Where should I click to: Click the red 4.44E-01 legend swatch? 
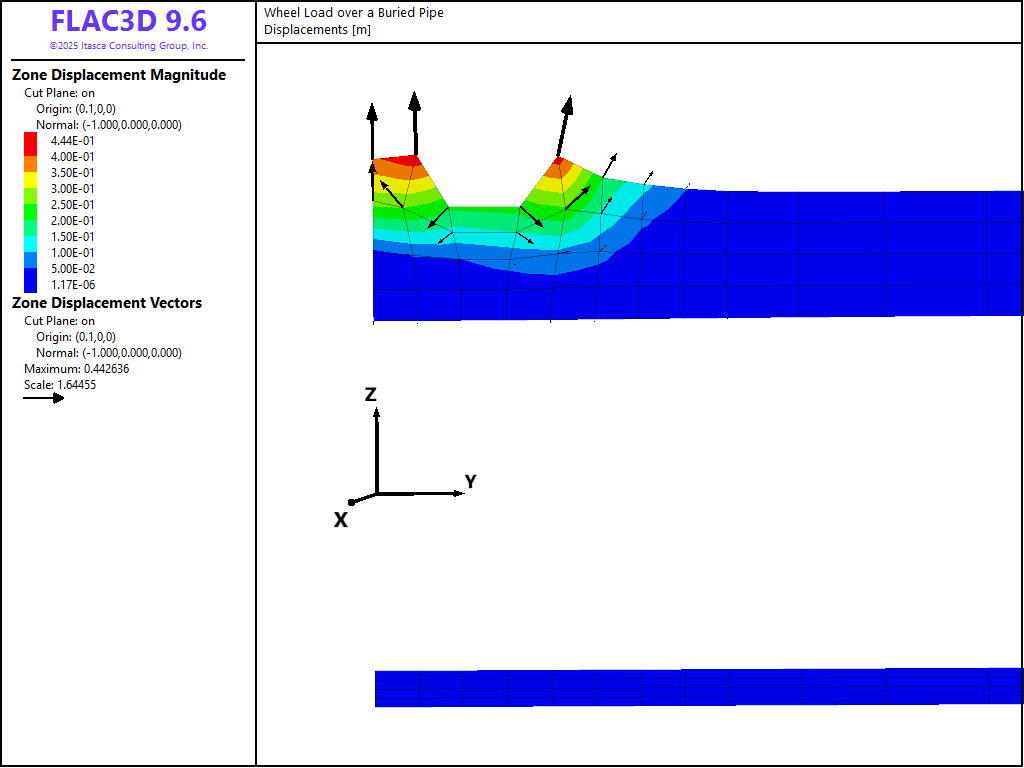pos(31,141)
